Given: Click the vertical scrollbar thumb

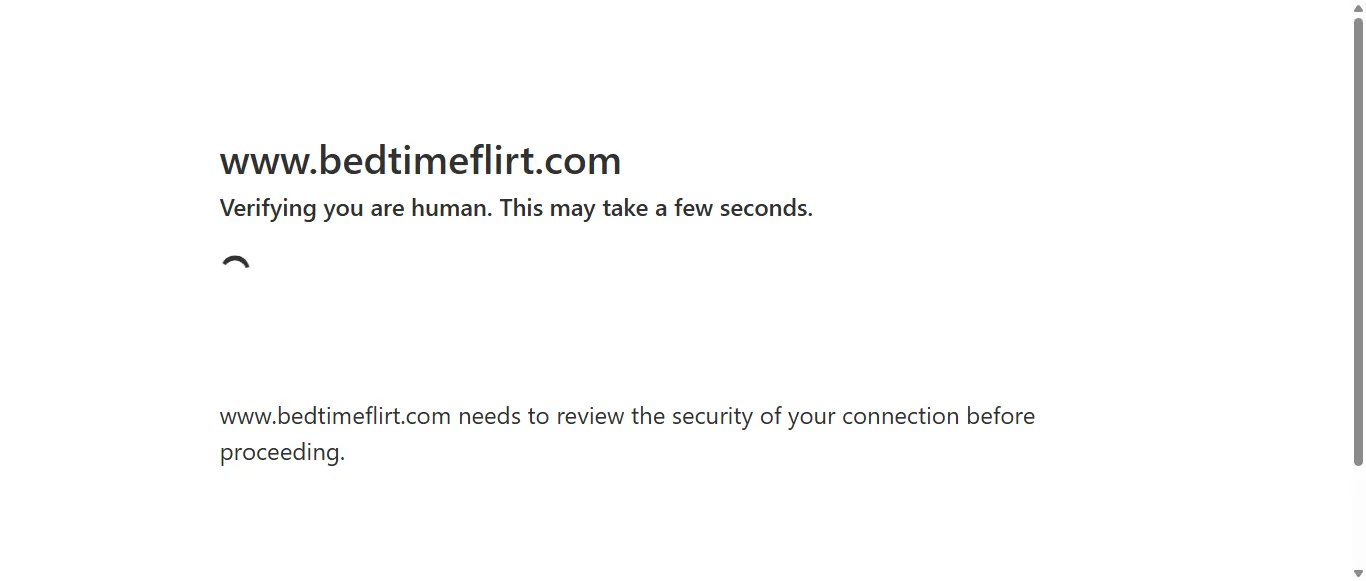Looking at the screenshot, I should click(x=1358, y=240).
